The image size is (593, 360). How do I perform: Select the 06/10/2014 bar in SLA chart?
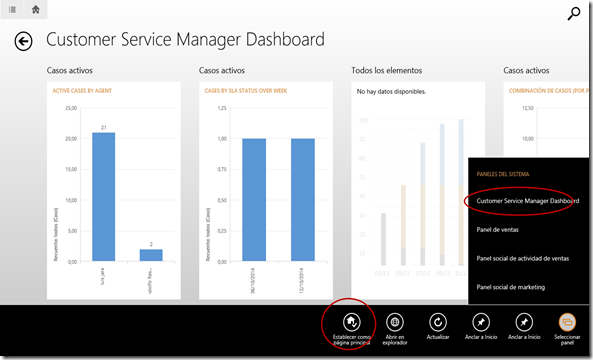coord(254,200)
